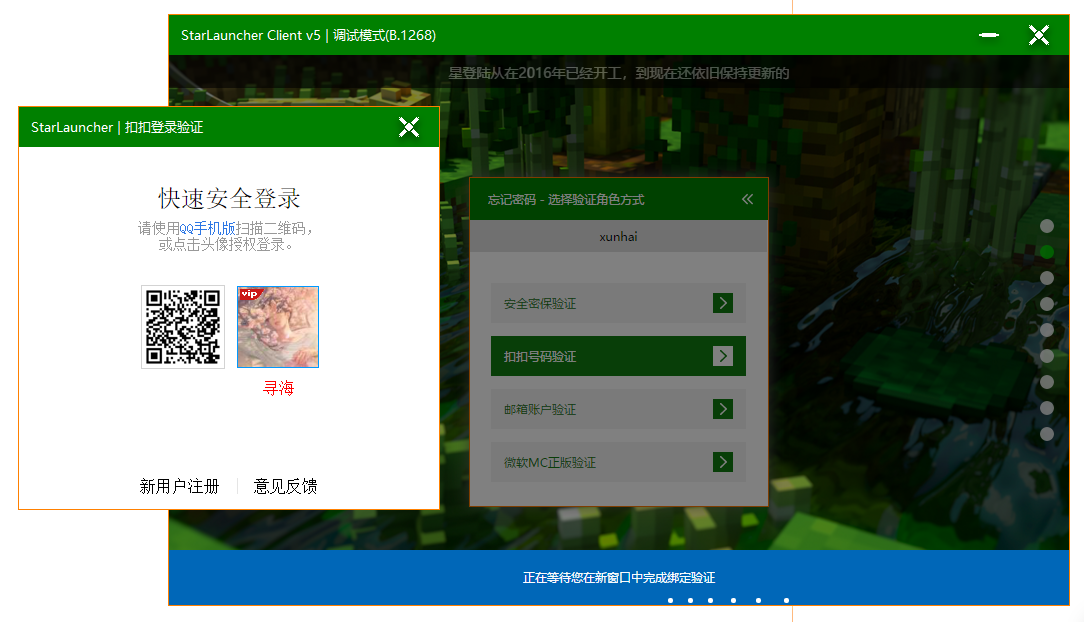This screenshot has height=622, width=1084.
Task: Click the 寻海 VIP avatar to authorize
Action: click(278, 327)
